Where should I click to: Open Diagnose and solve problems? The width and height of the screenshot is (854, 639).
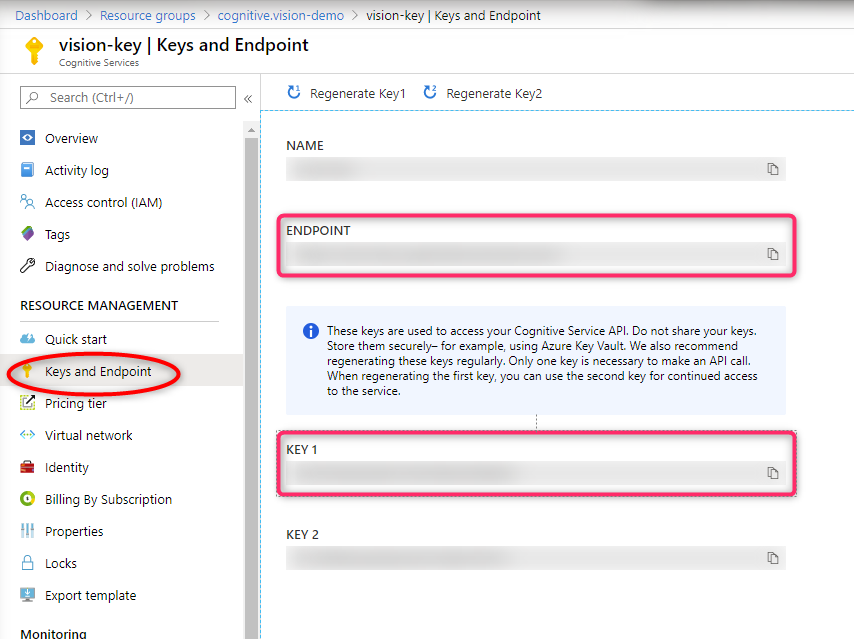pos(130,266)
